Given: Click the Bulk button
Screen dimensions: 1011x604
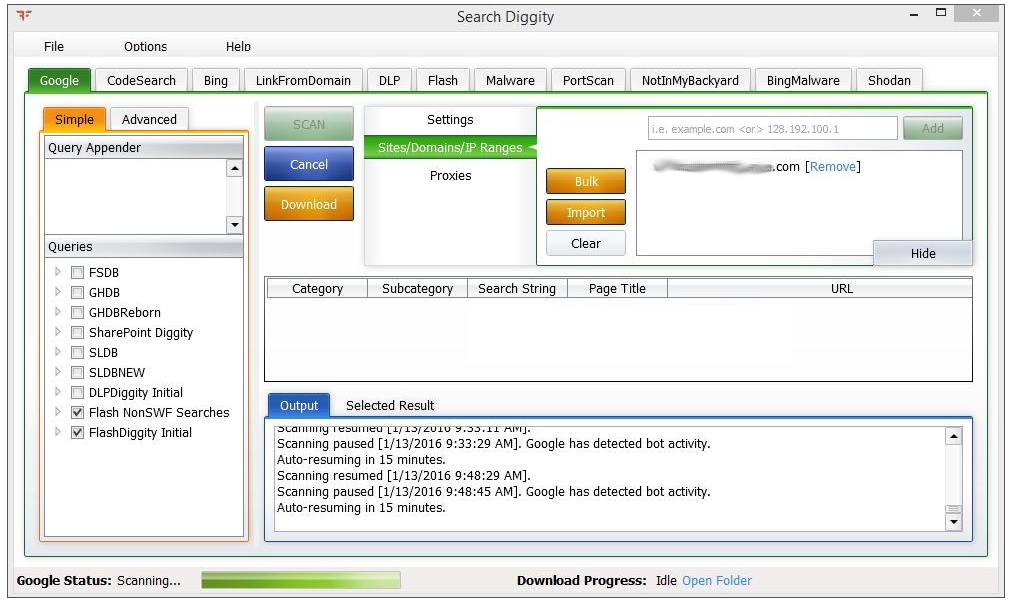Looking at the screenshot, I should tap(585, 181).
